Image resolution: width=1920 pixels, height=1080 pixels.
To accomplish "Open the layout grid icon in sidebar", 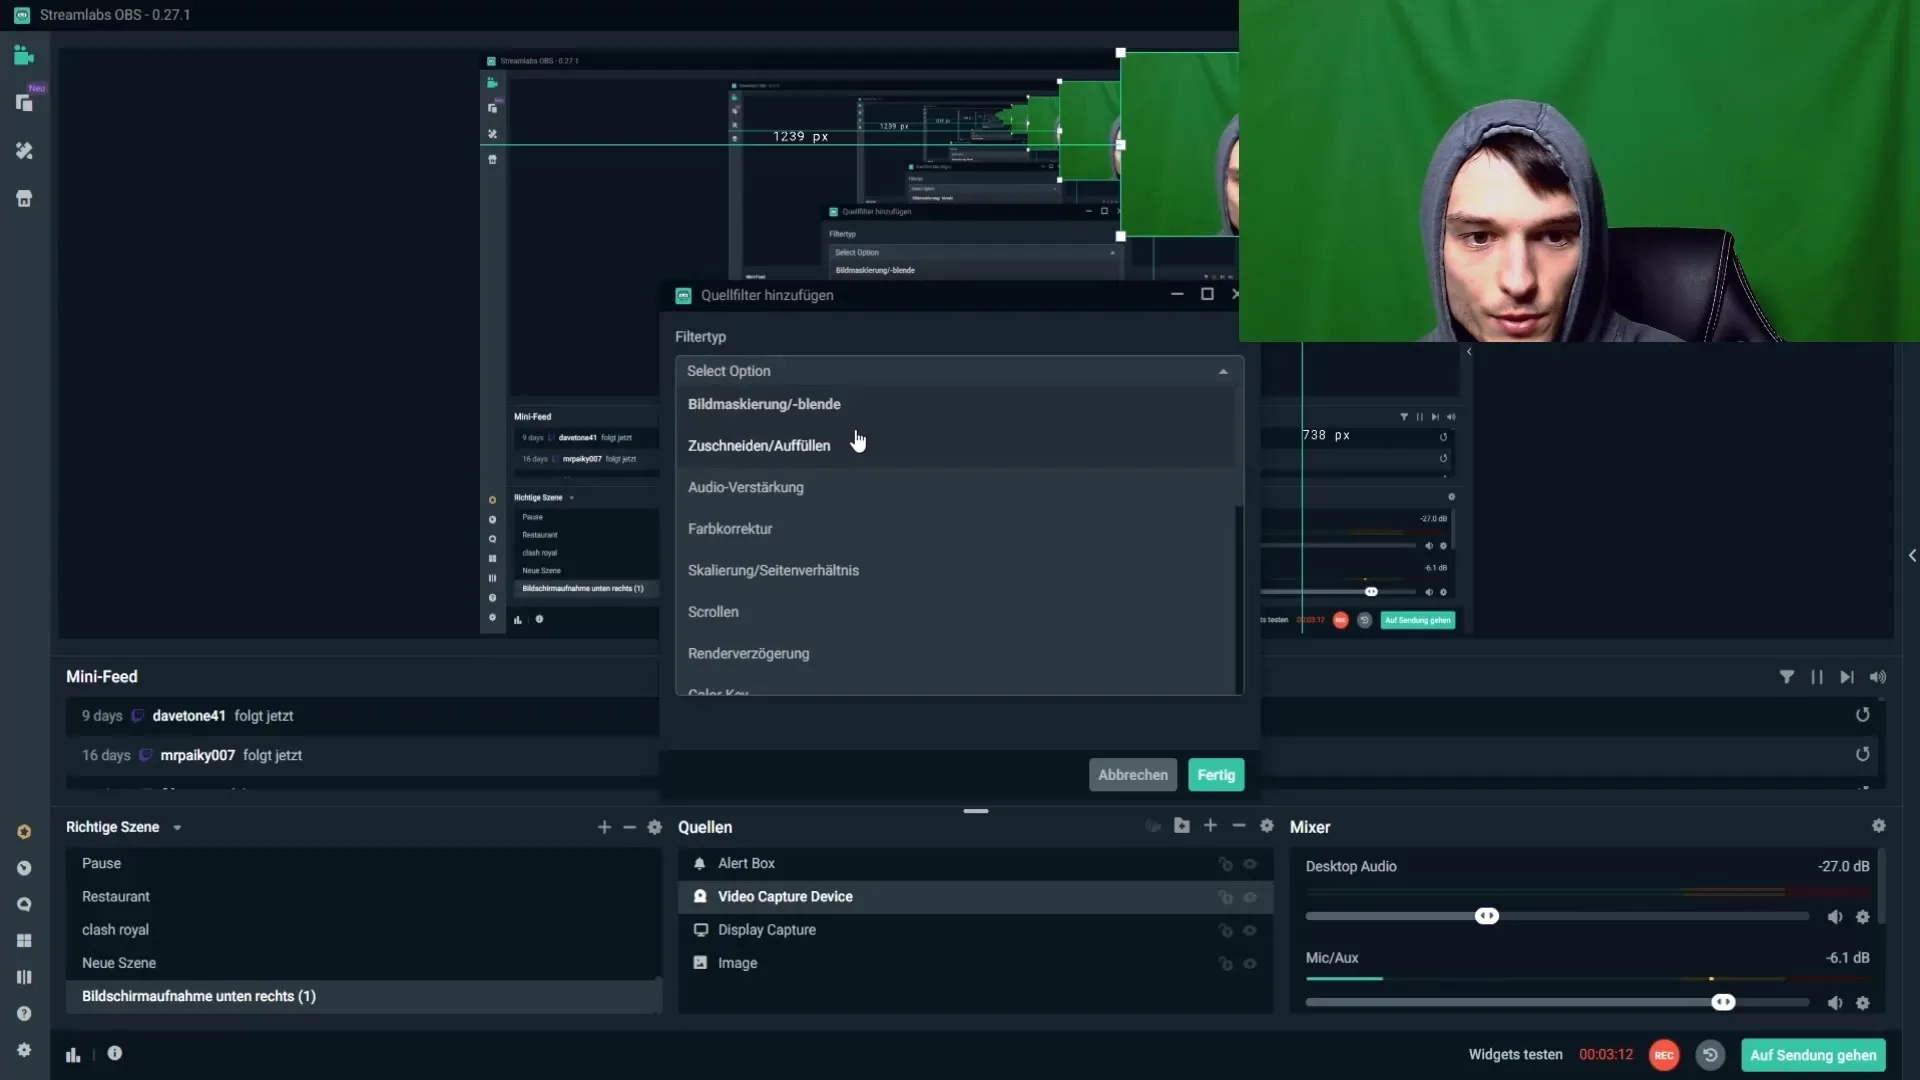I will click(24, 941).
